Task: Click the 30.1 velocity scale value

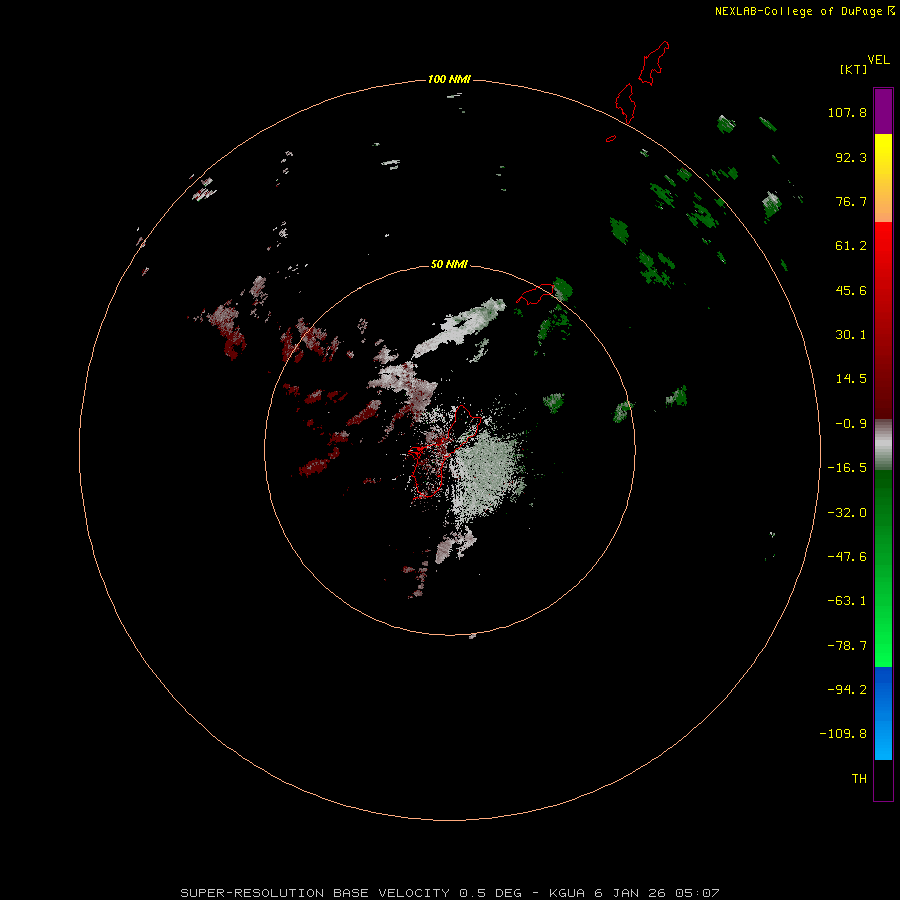Action: [851, 335]
